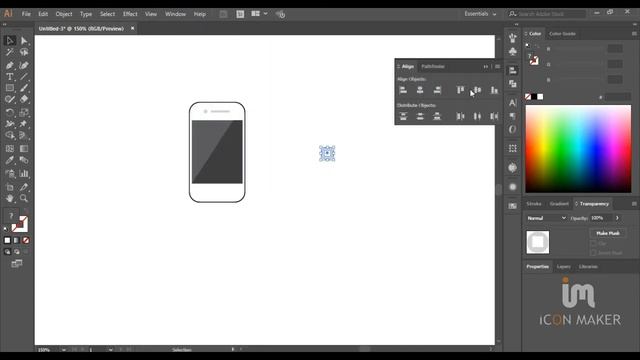Click Horizontal Align Center in Align panel
This screenshot has width=640, height=360.
420,90
